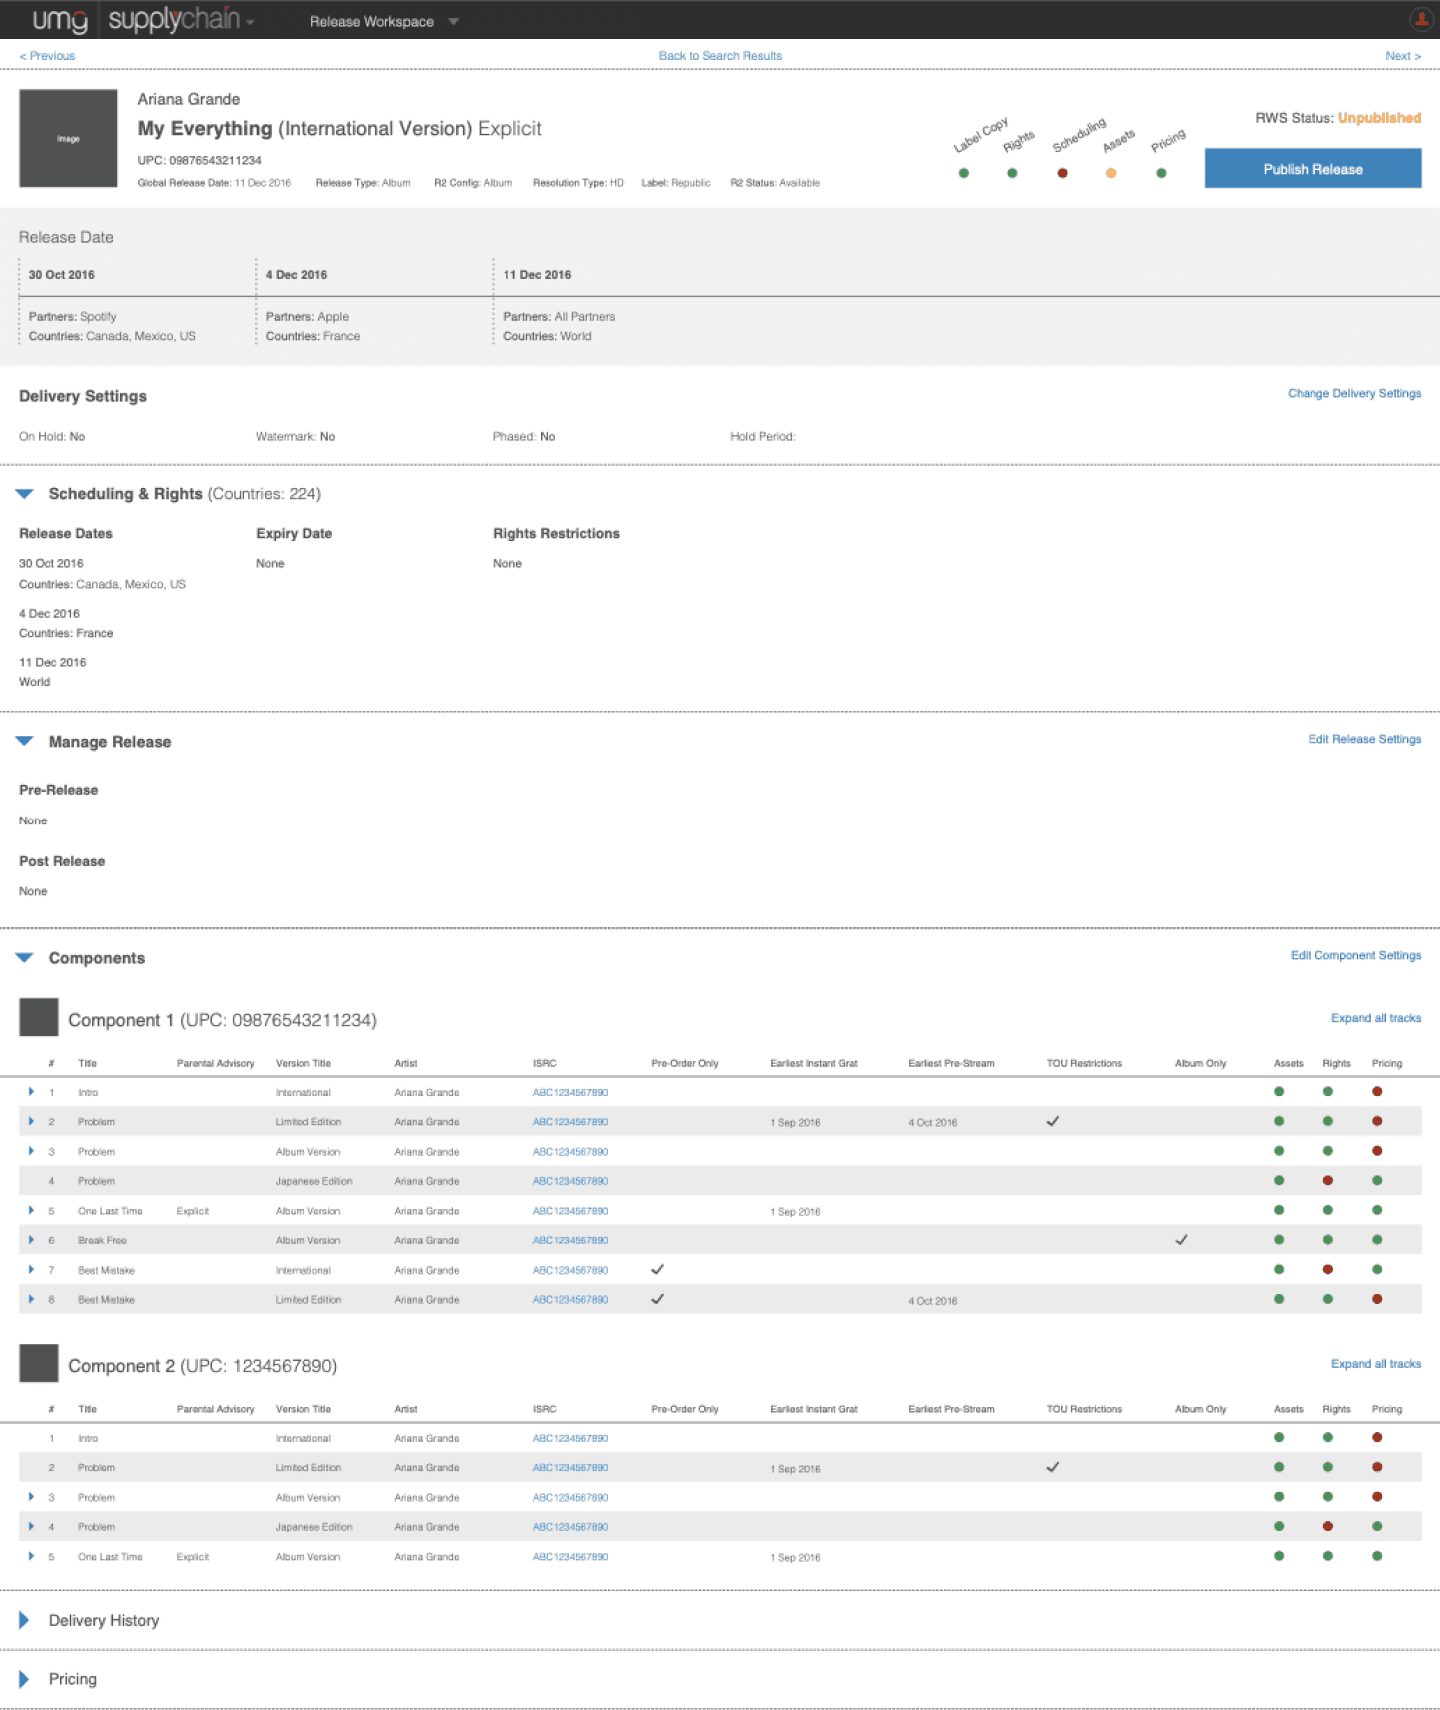Expand all tracks for Component 1
Viewport: 1440px width, 1710px height.
click(1375, 1018)
